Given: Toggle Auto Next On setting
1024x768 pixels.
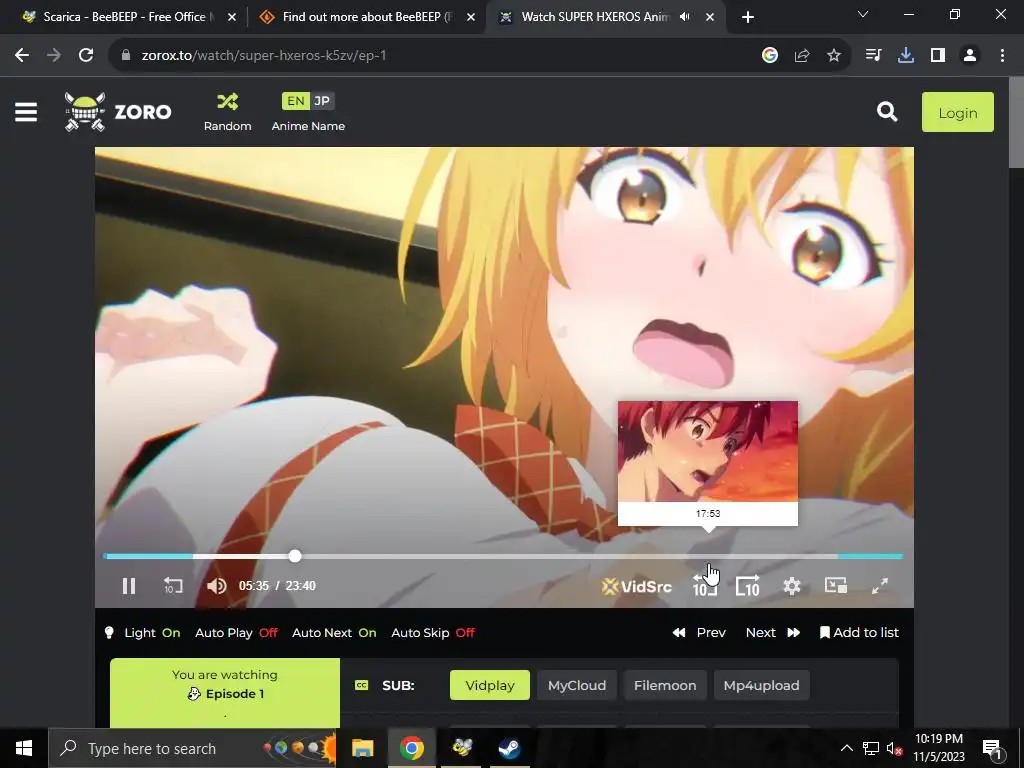Looking at the screenshot, I should point(334,633).
